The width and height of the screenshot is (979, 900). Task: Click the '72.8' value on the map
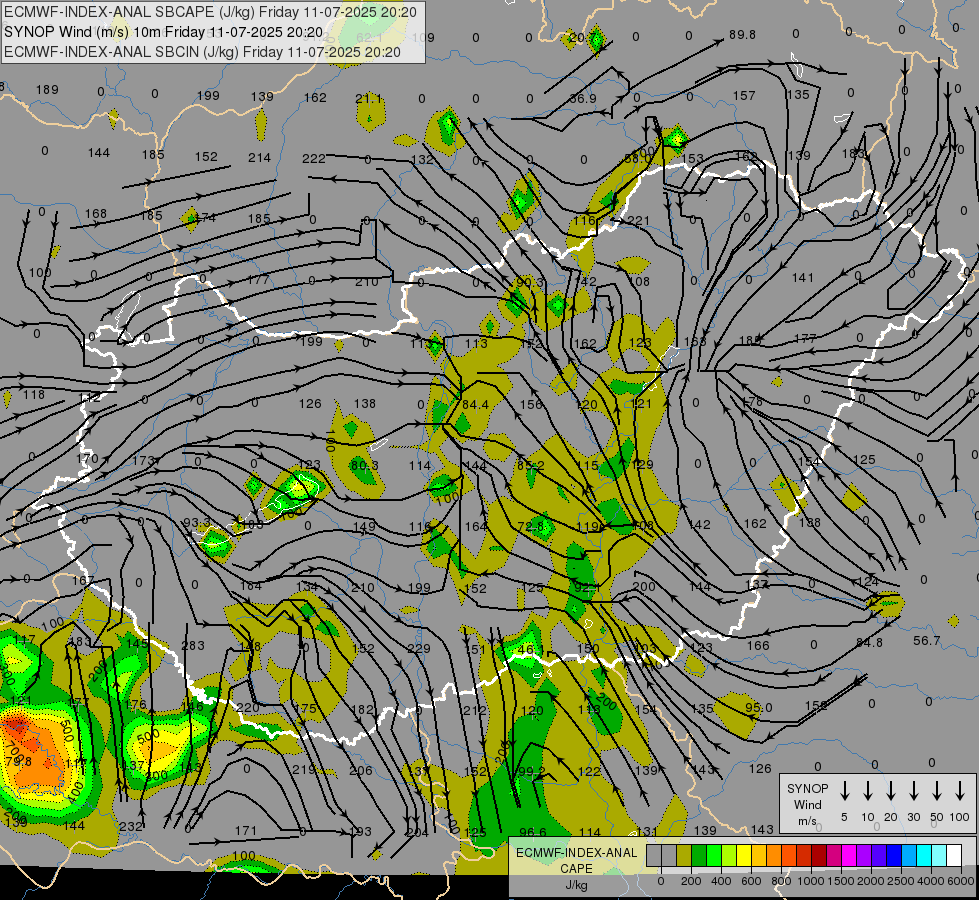tap(532, 527)
